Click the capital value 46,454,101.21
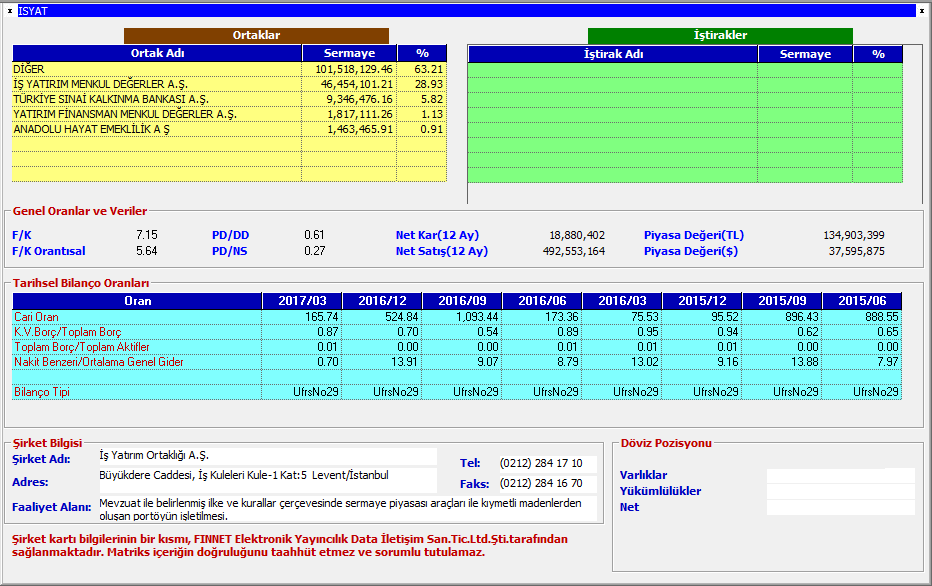Image resolution: width=932 pixels, height=586 pixels. pos(357,84)
